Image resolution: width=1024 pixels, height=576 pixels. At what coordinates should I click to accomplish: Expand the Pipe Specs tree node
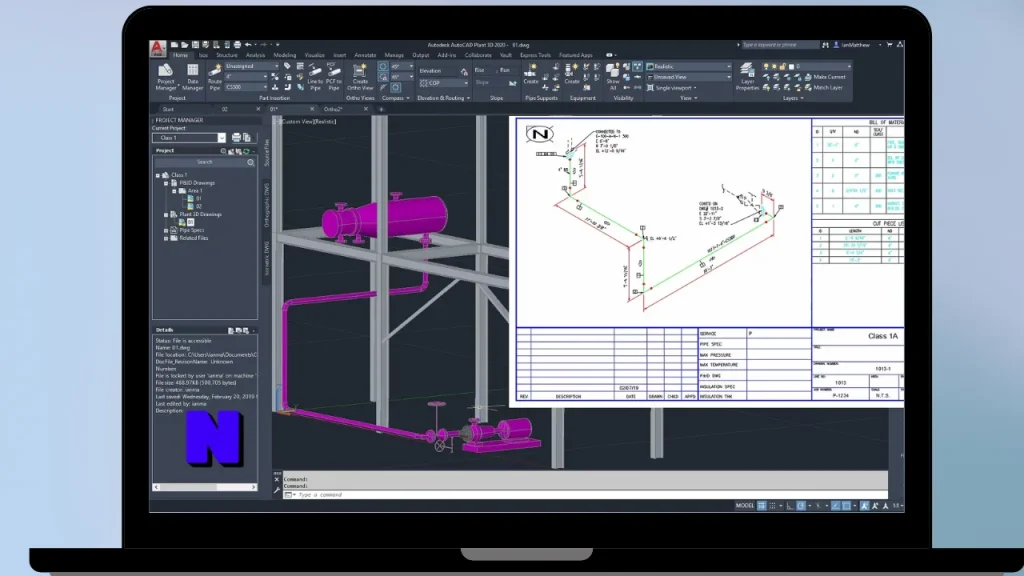point(166,231)
